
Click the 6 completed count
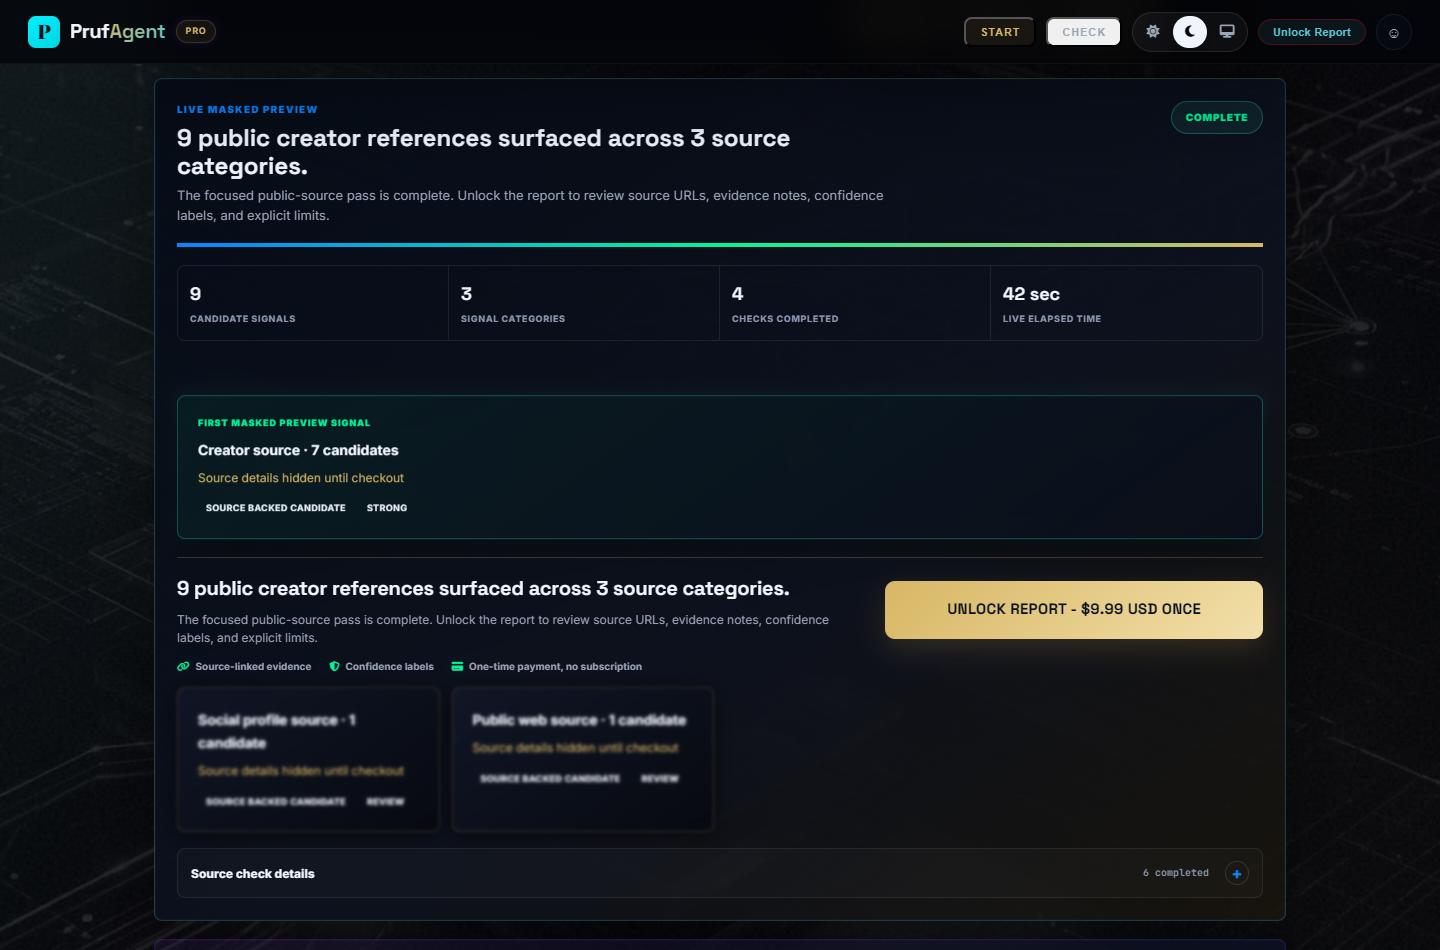coord(1176,873)
